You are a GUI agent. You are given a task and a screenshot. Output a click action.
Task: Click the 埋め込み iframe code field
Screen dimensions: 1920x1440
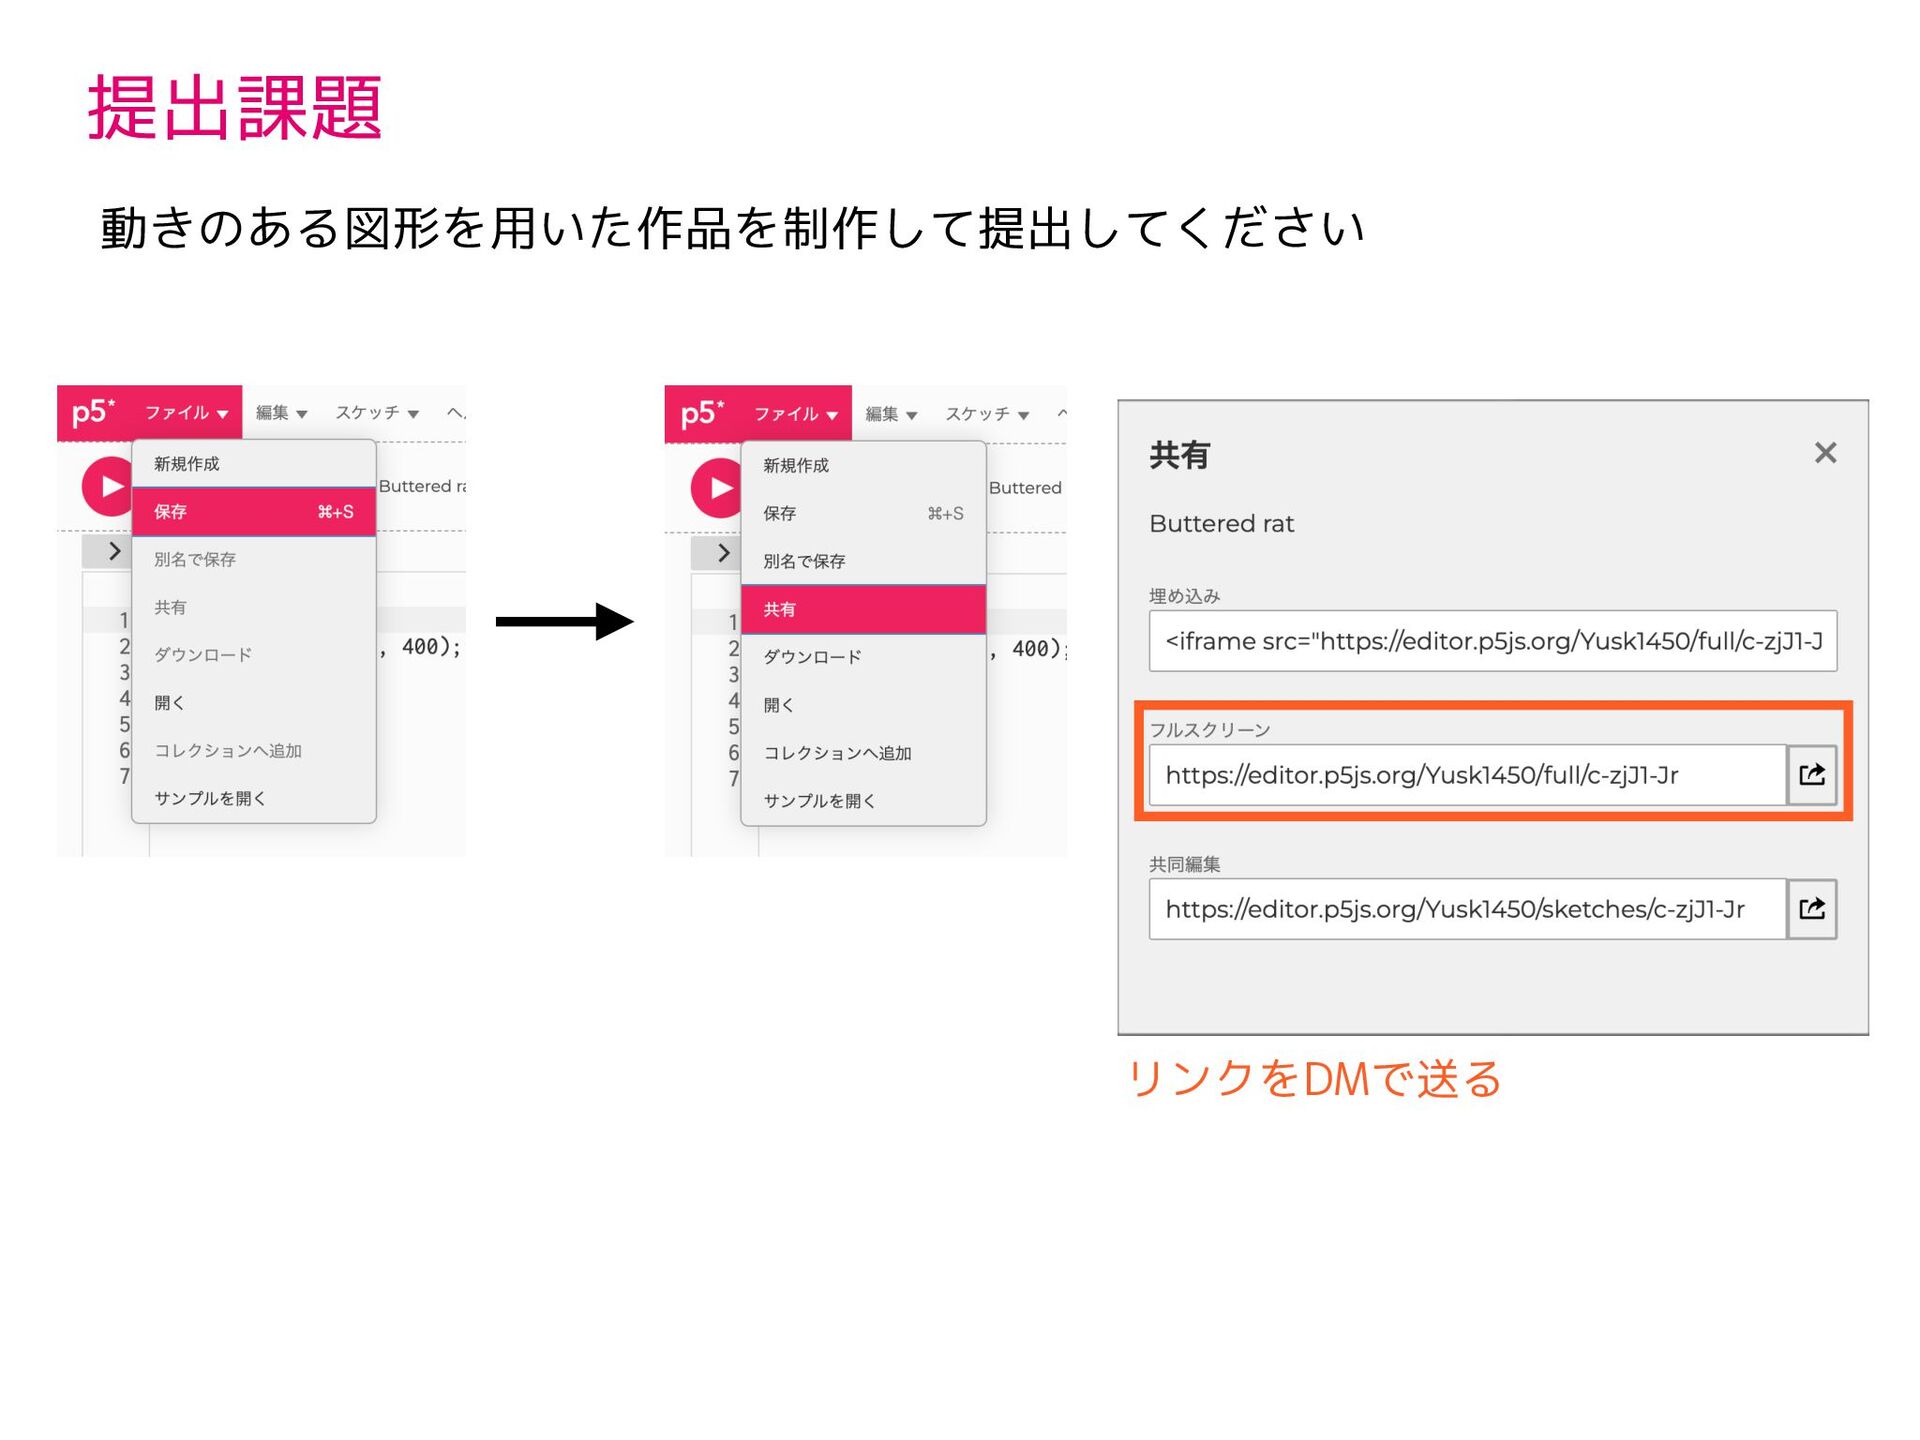pyautogui.click(x=1492, y=641)
